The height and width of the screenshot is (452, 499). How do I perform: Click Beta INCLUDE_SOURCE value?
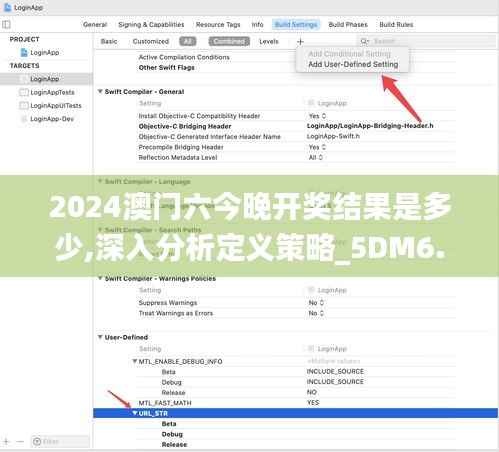(335, 371)
